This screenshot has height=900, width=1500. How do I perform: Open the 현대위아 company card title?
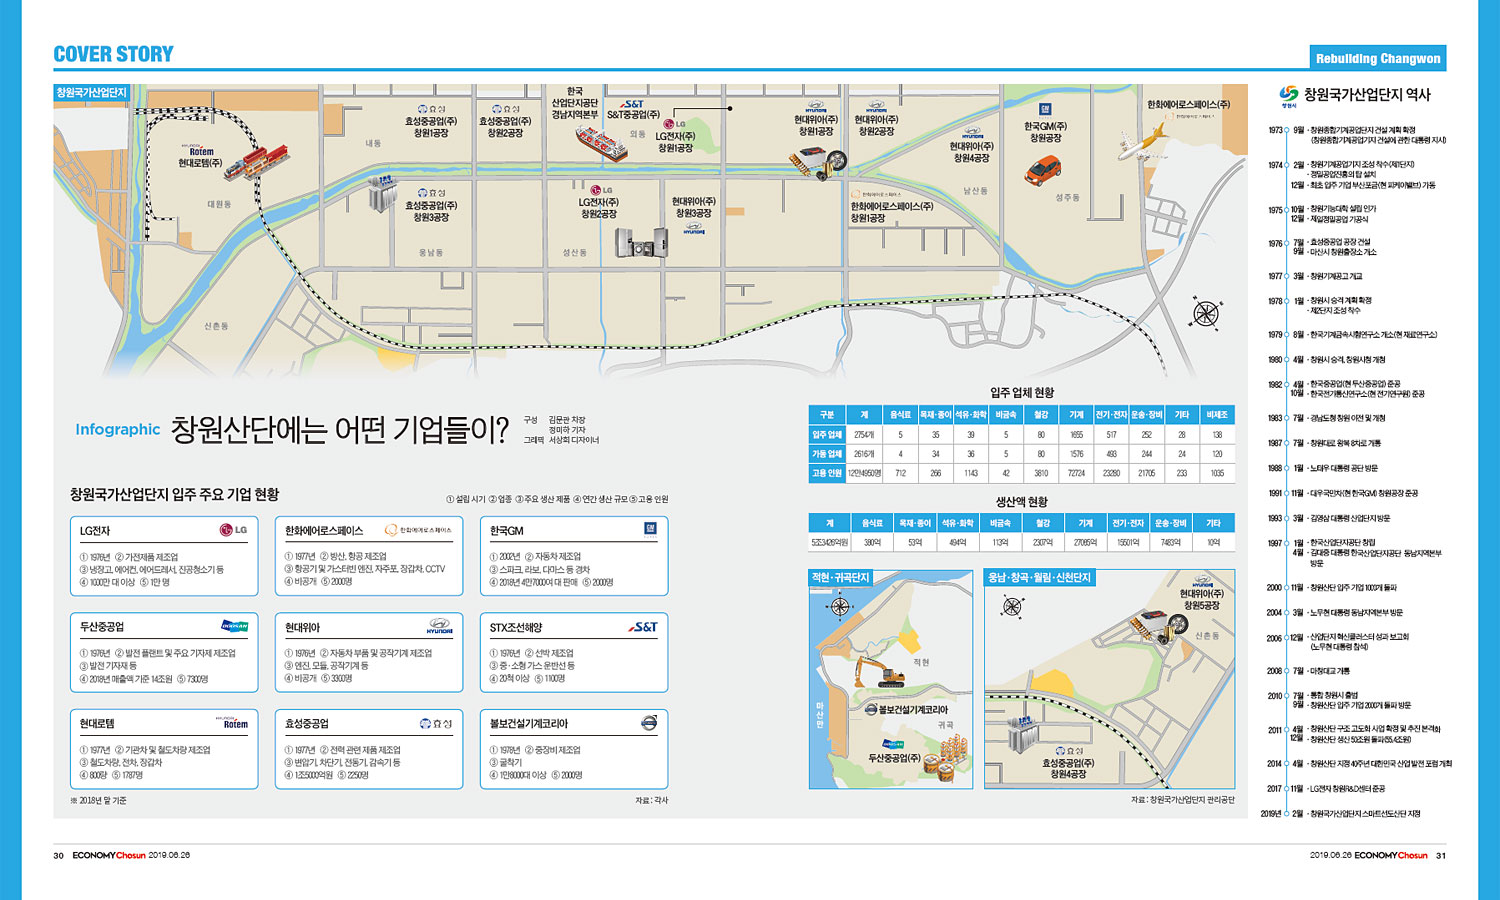coord(303,627)
